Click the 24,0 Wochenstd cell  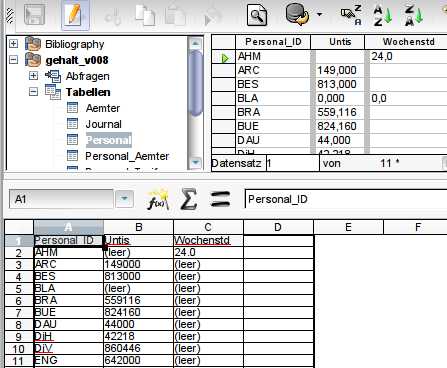point(408,56)
